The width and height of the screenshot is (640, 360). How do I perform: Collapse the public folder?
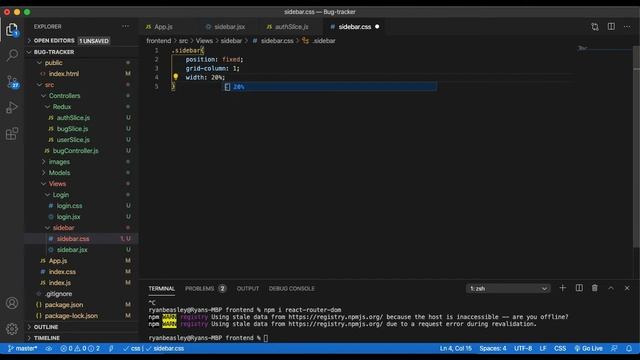tap(53, 63)
